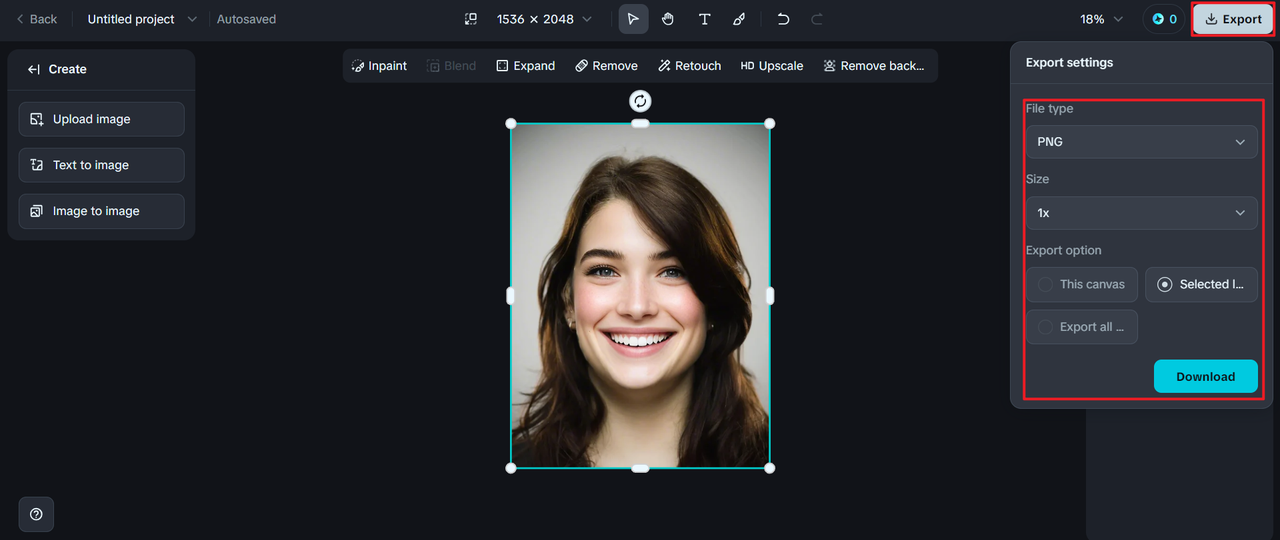
Task: Click the bottom-right corner resize handle
Action: click(x=769, y=468)
